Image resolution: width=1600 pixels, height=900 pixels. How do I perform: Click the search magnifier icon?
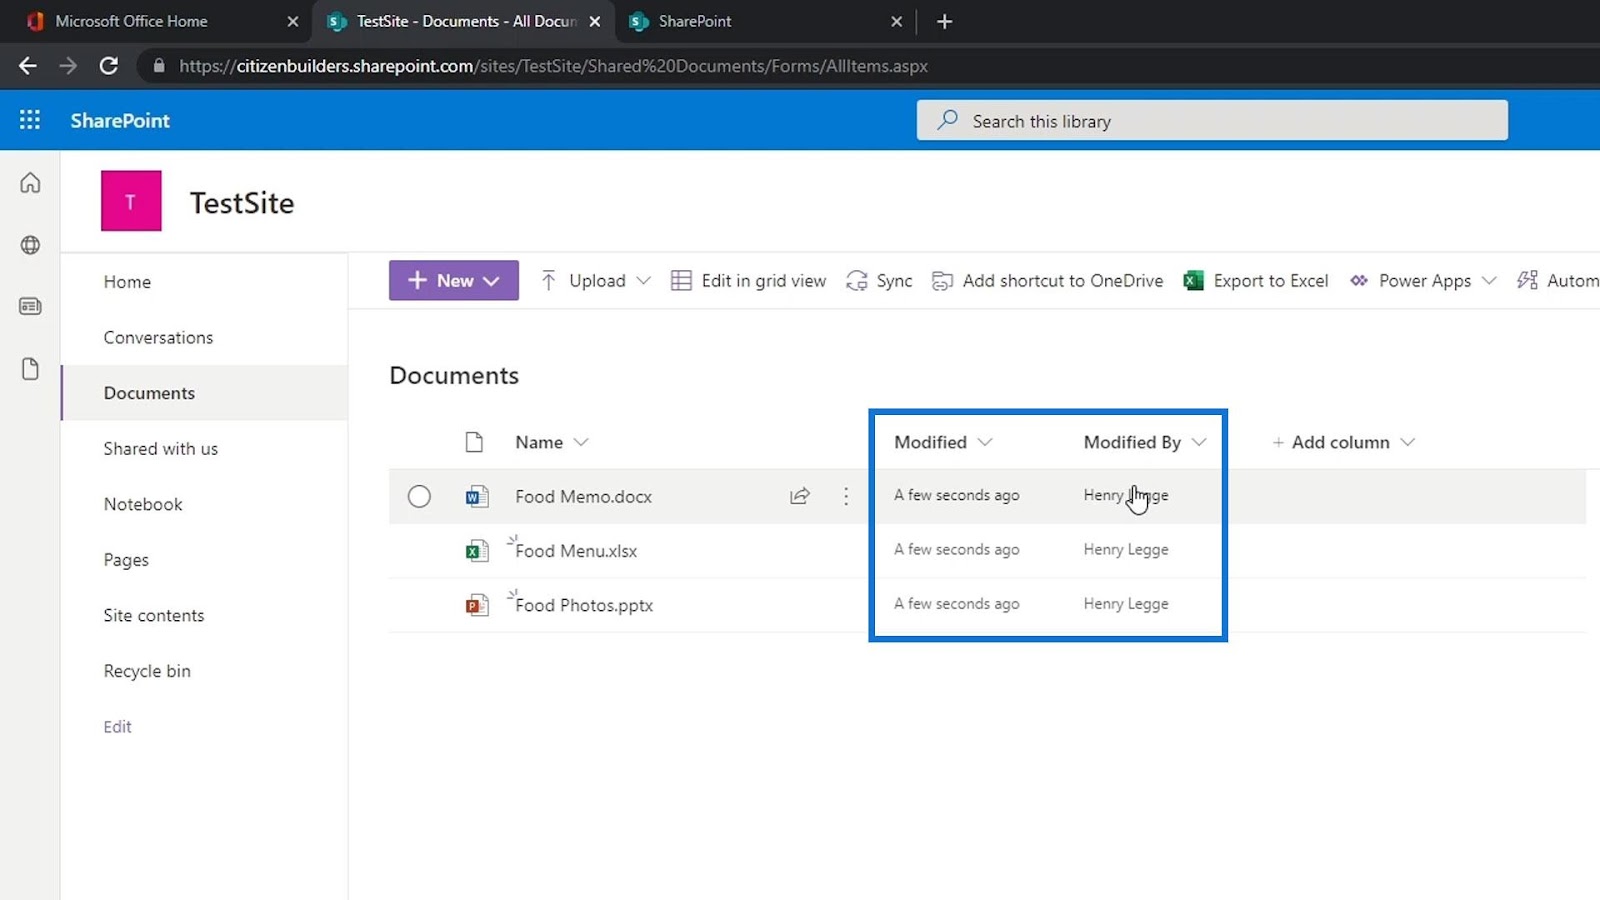(947, 120)
